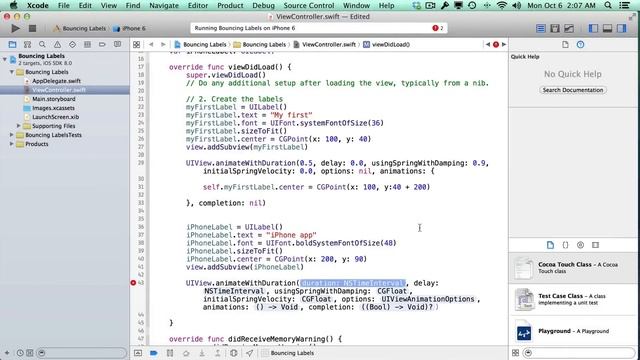Select the Playground template

coord(574,331)
